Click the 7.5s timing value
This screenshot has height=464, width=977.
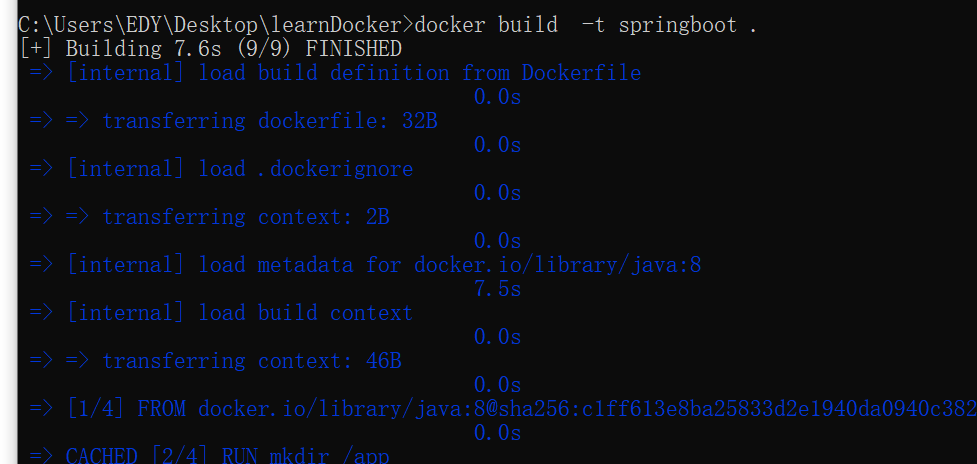coord(497,289)
